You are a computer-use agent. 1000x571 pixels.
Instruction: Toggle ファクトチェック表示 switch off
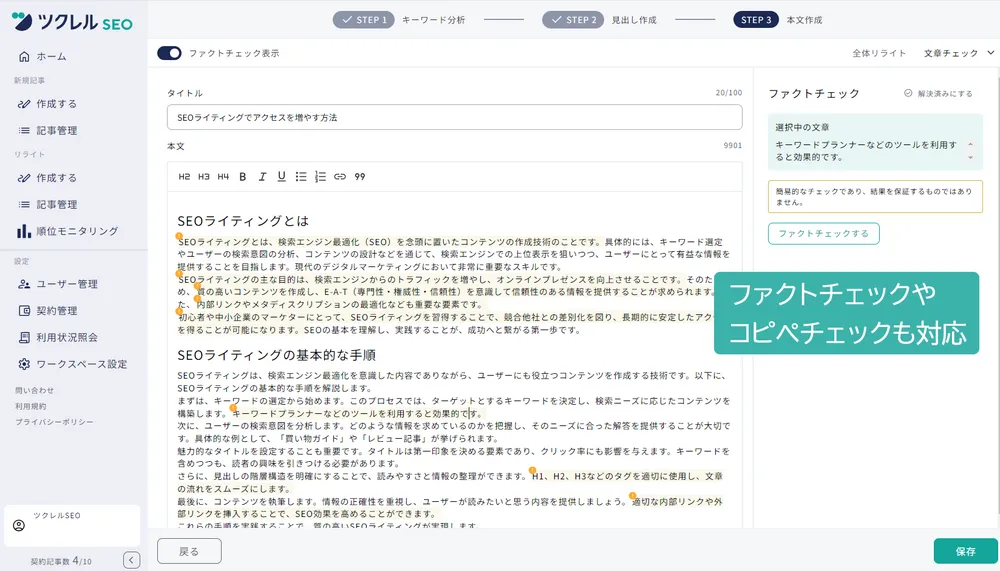tap(169, 53)
